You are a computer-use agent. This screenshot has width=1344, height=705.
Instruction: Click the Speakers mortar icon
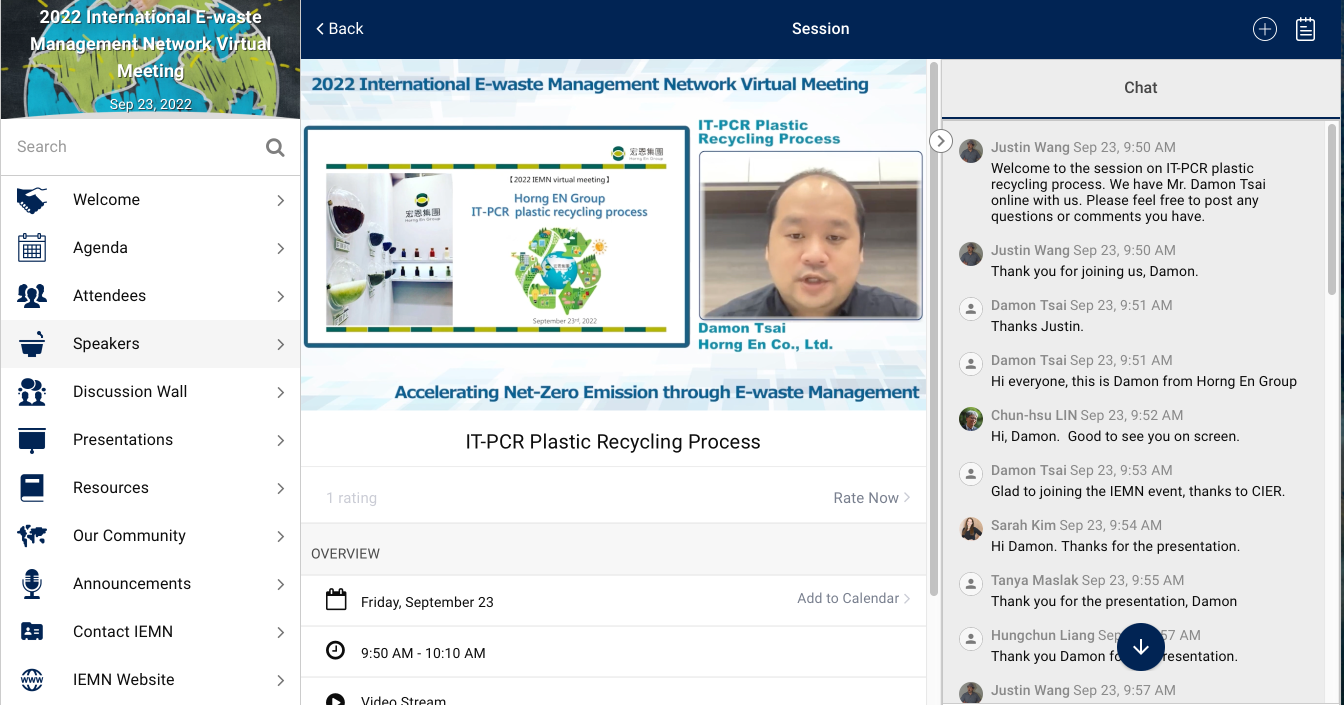tap(32, 344)
